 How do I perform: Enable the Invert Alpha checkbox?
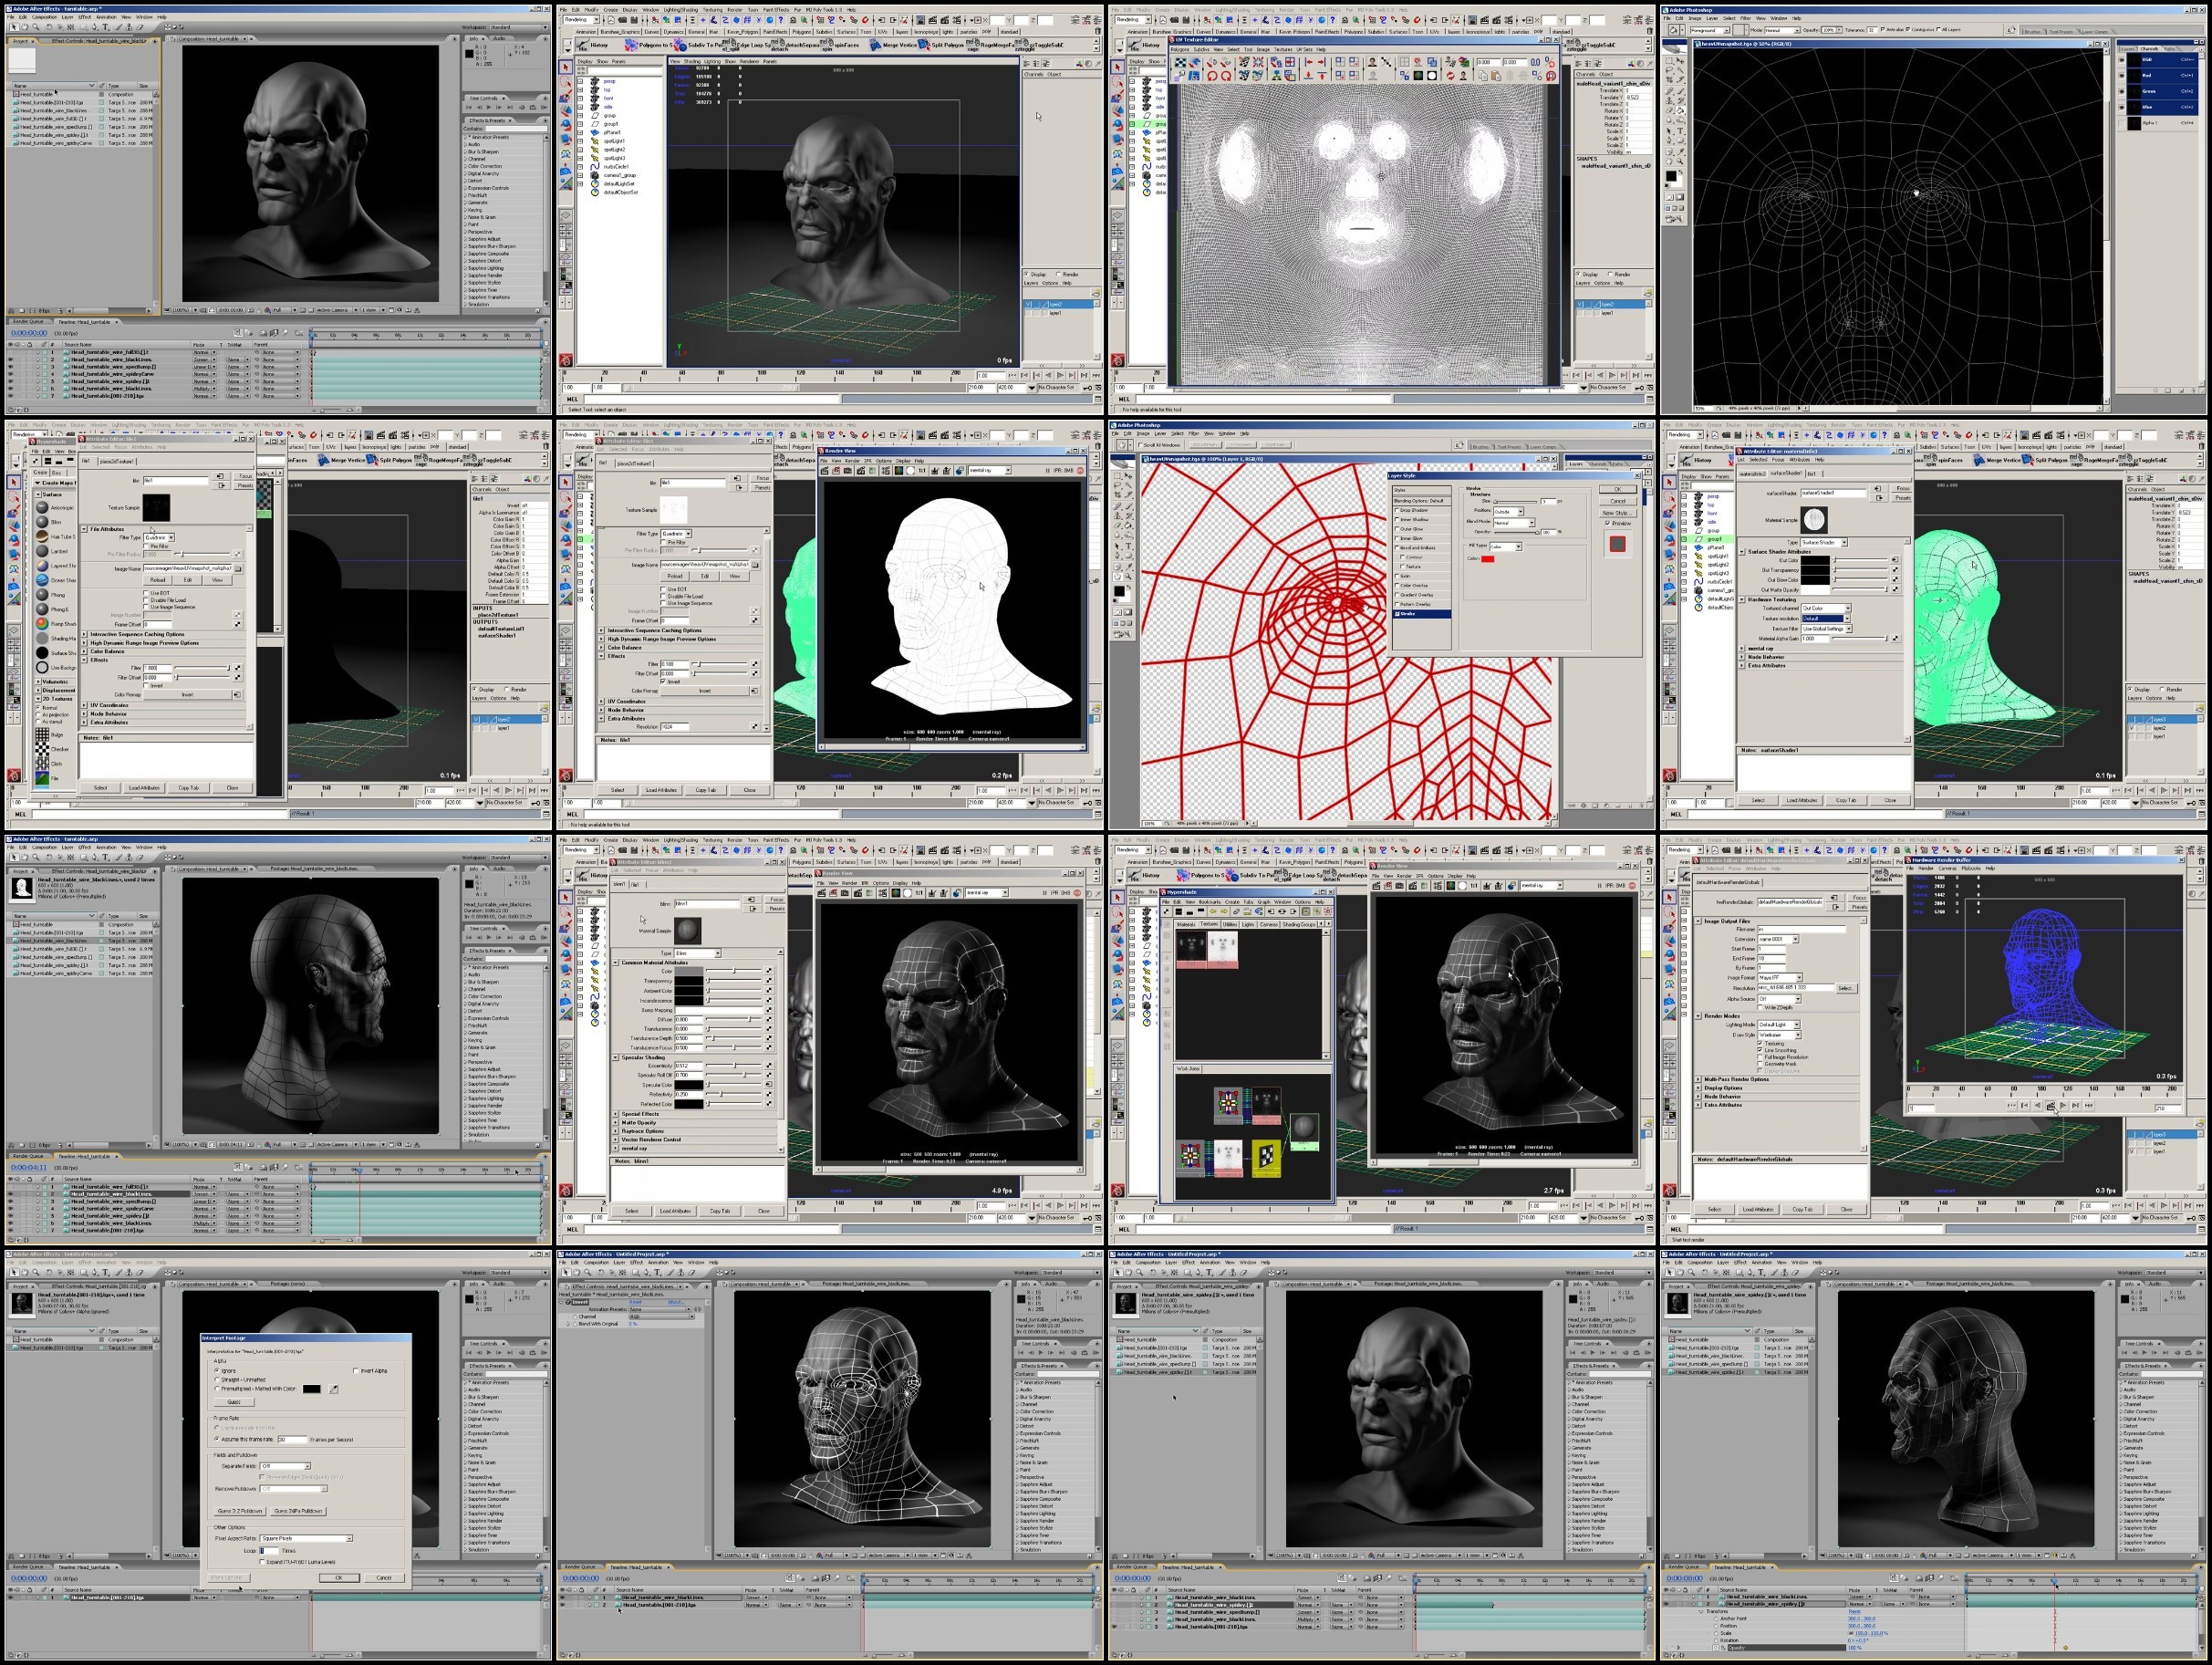pos(355,1371)
